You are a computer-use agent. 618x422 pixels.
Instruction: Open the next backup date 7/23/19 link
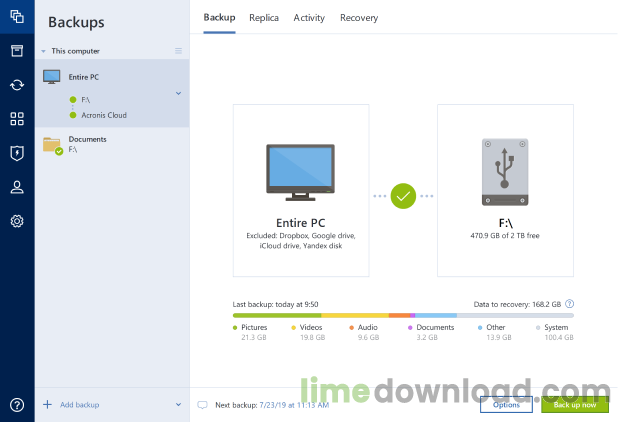pos(294,405)
